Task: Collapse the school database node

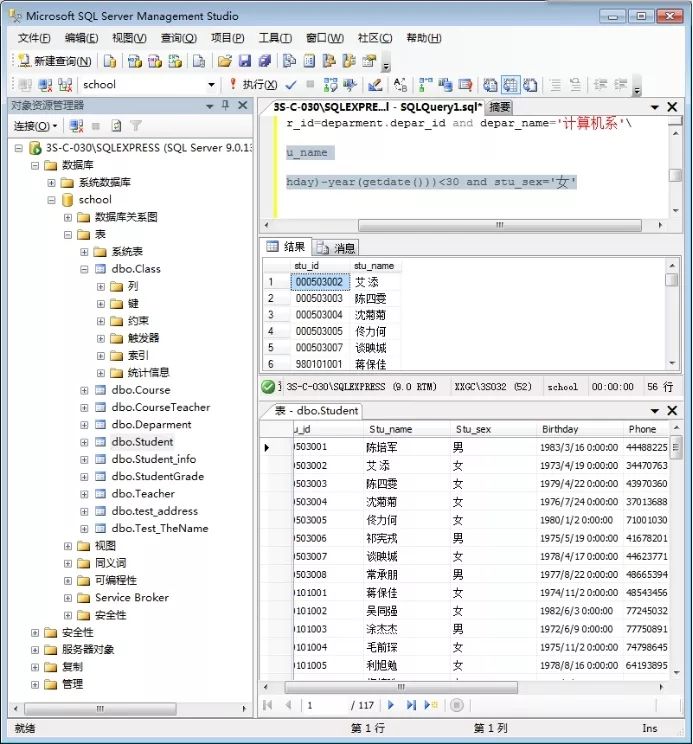Action: tap(51, 200)
